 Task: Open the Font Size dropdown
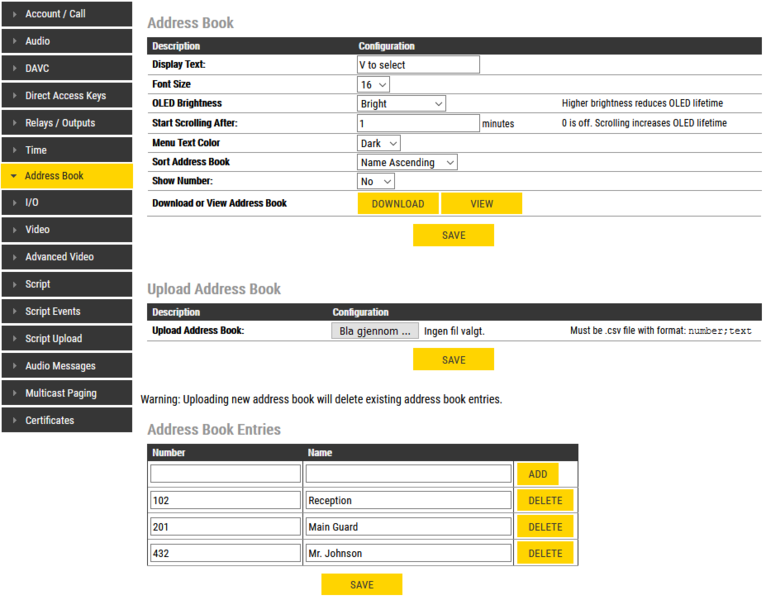(373, 85)
